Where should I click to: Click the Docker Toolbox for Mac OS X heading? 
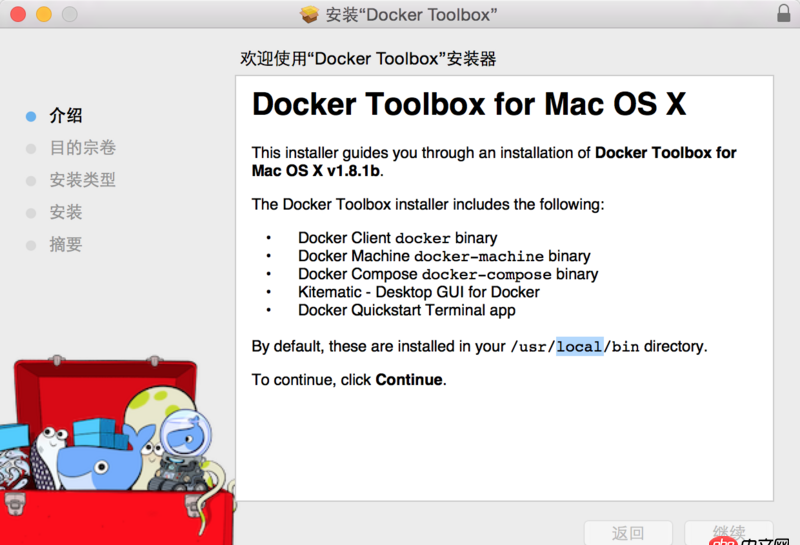coord(469,104)
